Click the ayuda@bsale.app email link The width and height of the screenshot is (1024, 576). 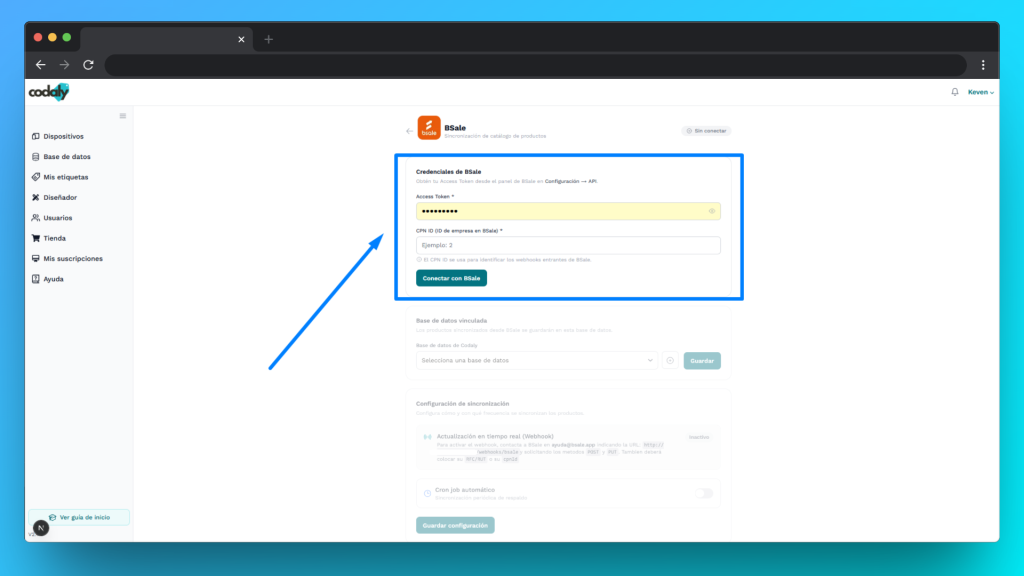point(573,445)
